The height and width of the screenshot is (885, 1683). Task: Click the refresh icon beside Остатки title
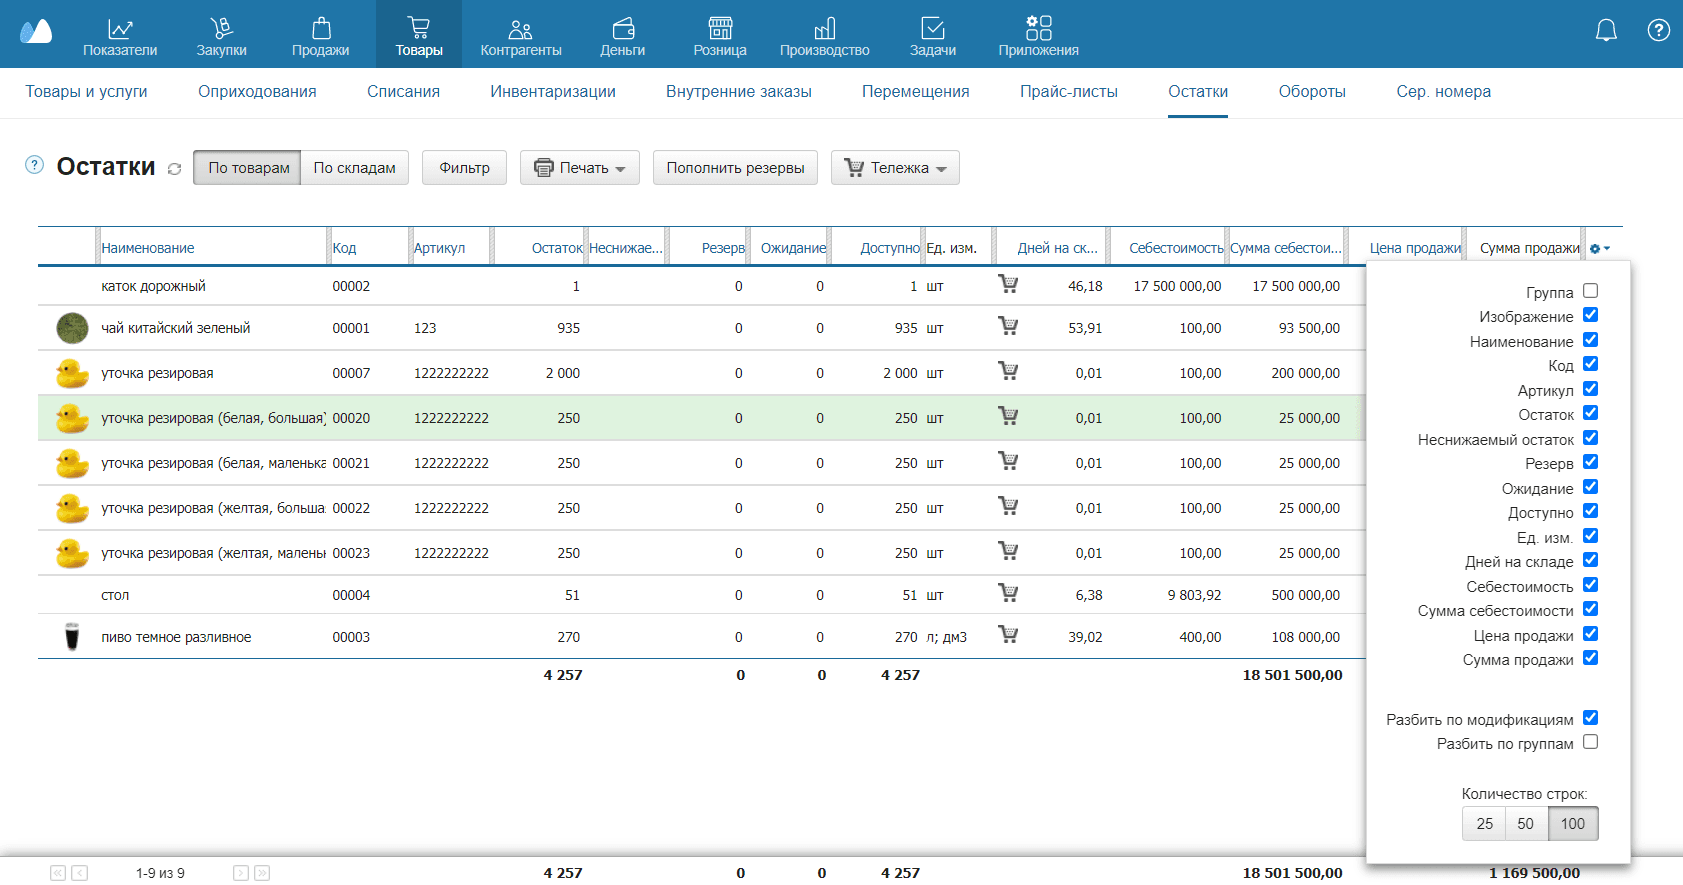(174, 169)
